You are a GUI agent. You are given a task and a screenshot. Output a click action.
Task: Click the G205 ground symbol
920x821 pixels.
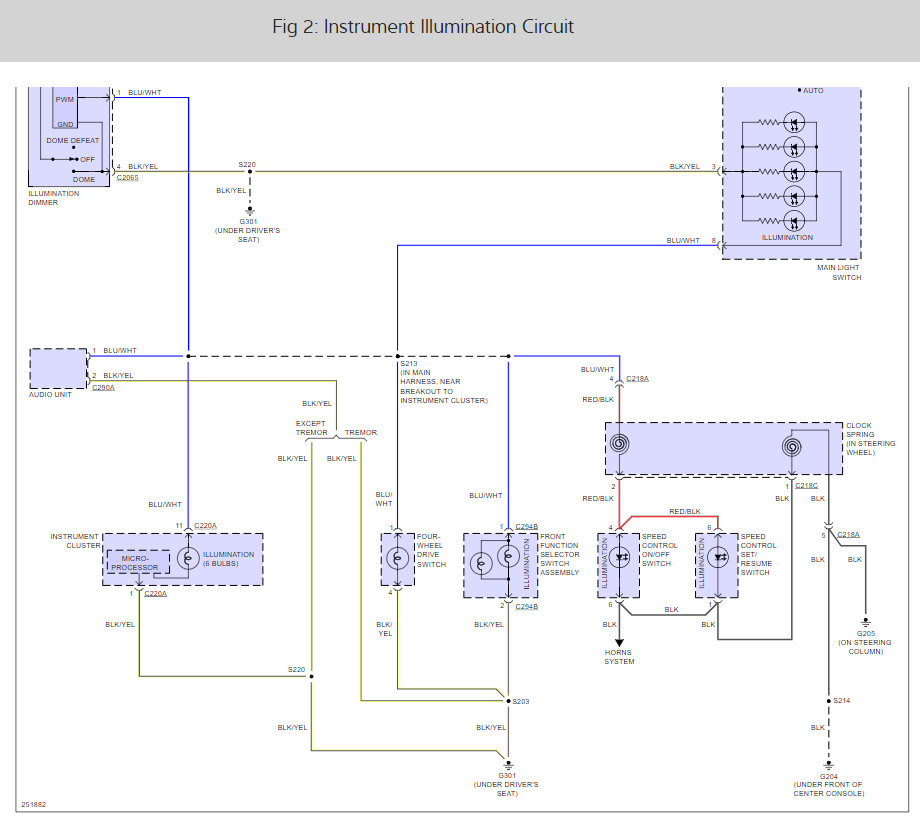click(x=865, y=622)
